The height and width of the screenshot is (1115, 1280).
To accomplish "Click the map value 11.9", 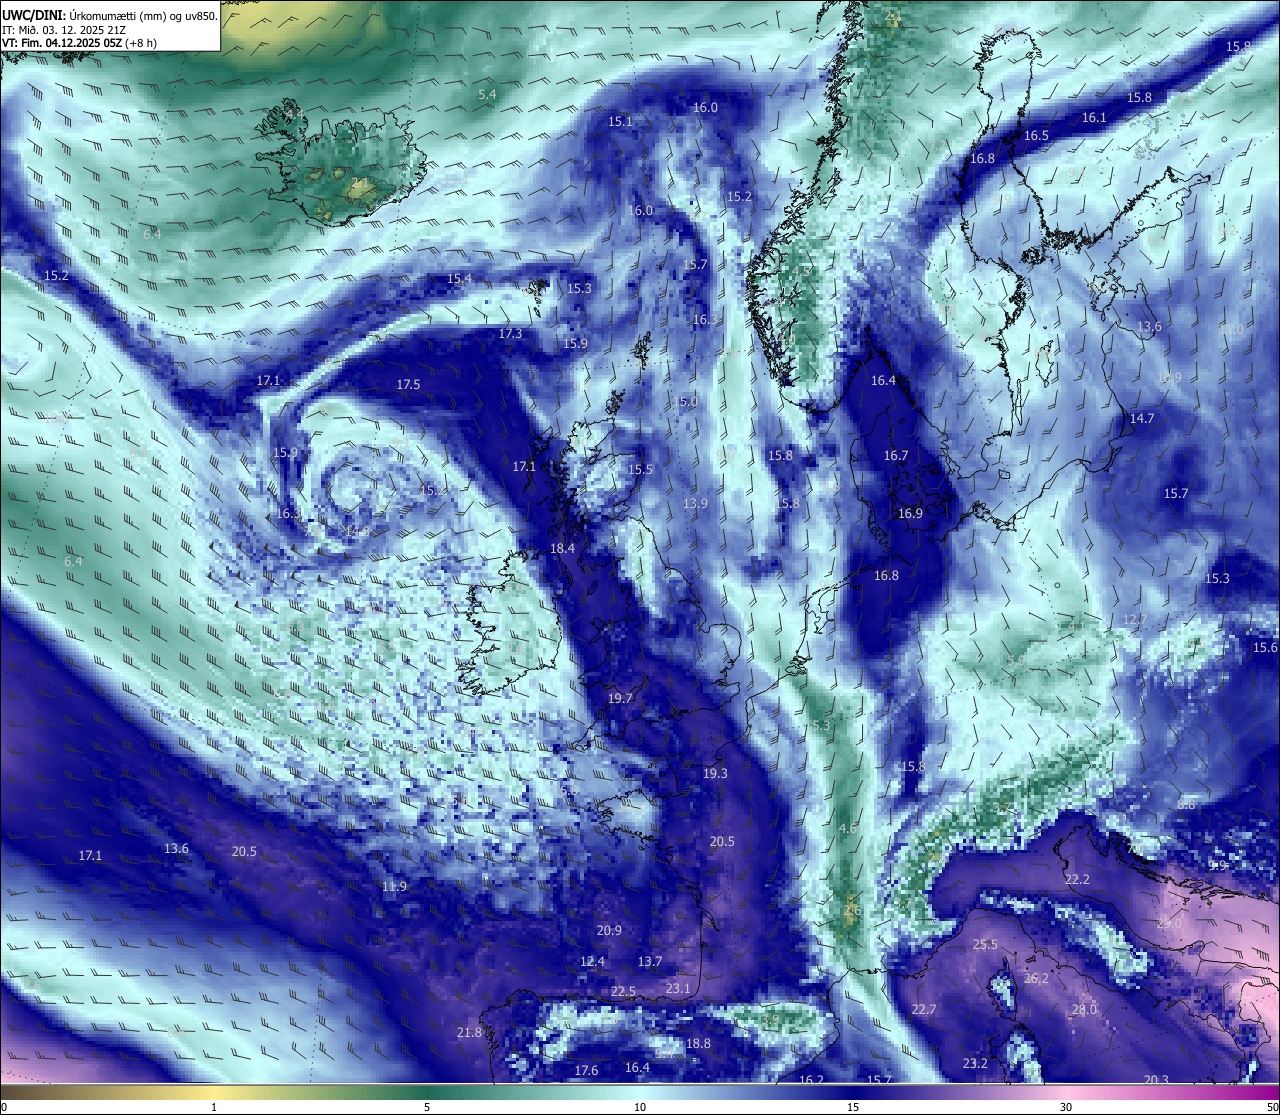I will pyautogui.click(x=394, y=886).
